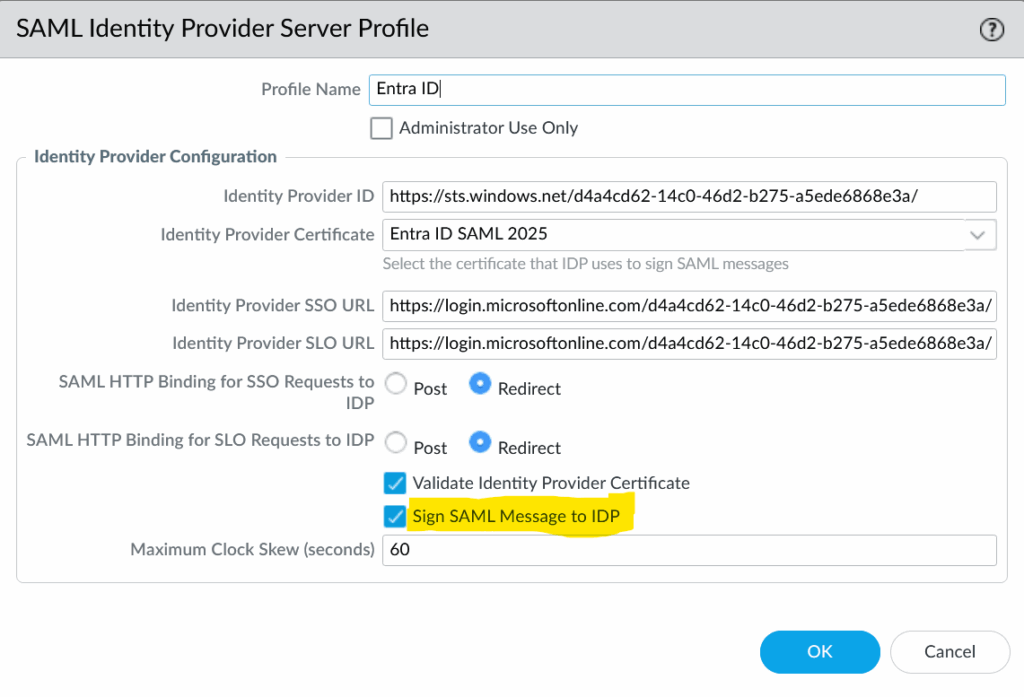Choose Redirect for SLO Requests binding
This screenshot has height=697, width=1024.
click(480, 445)
